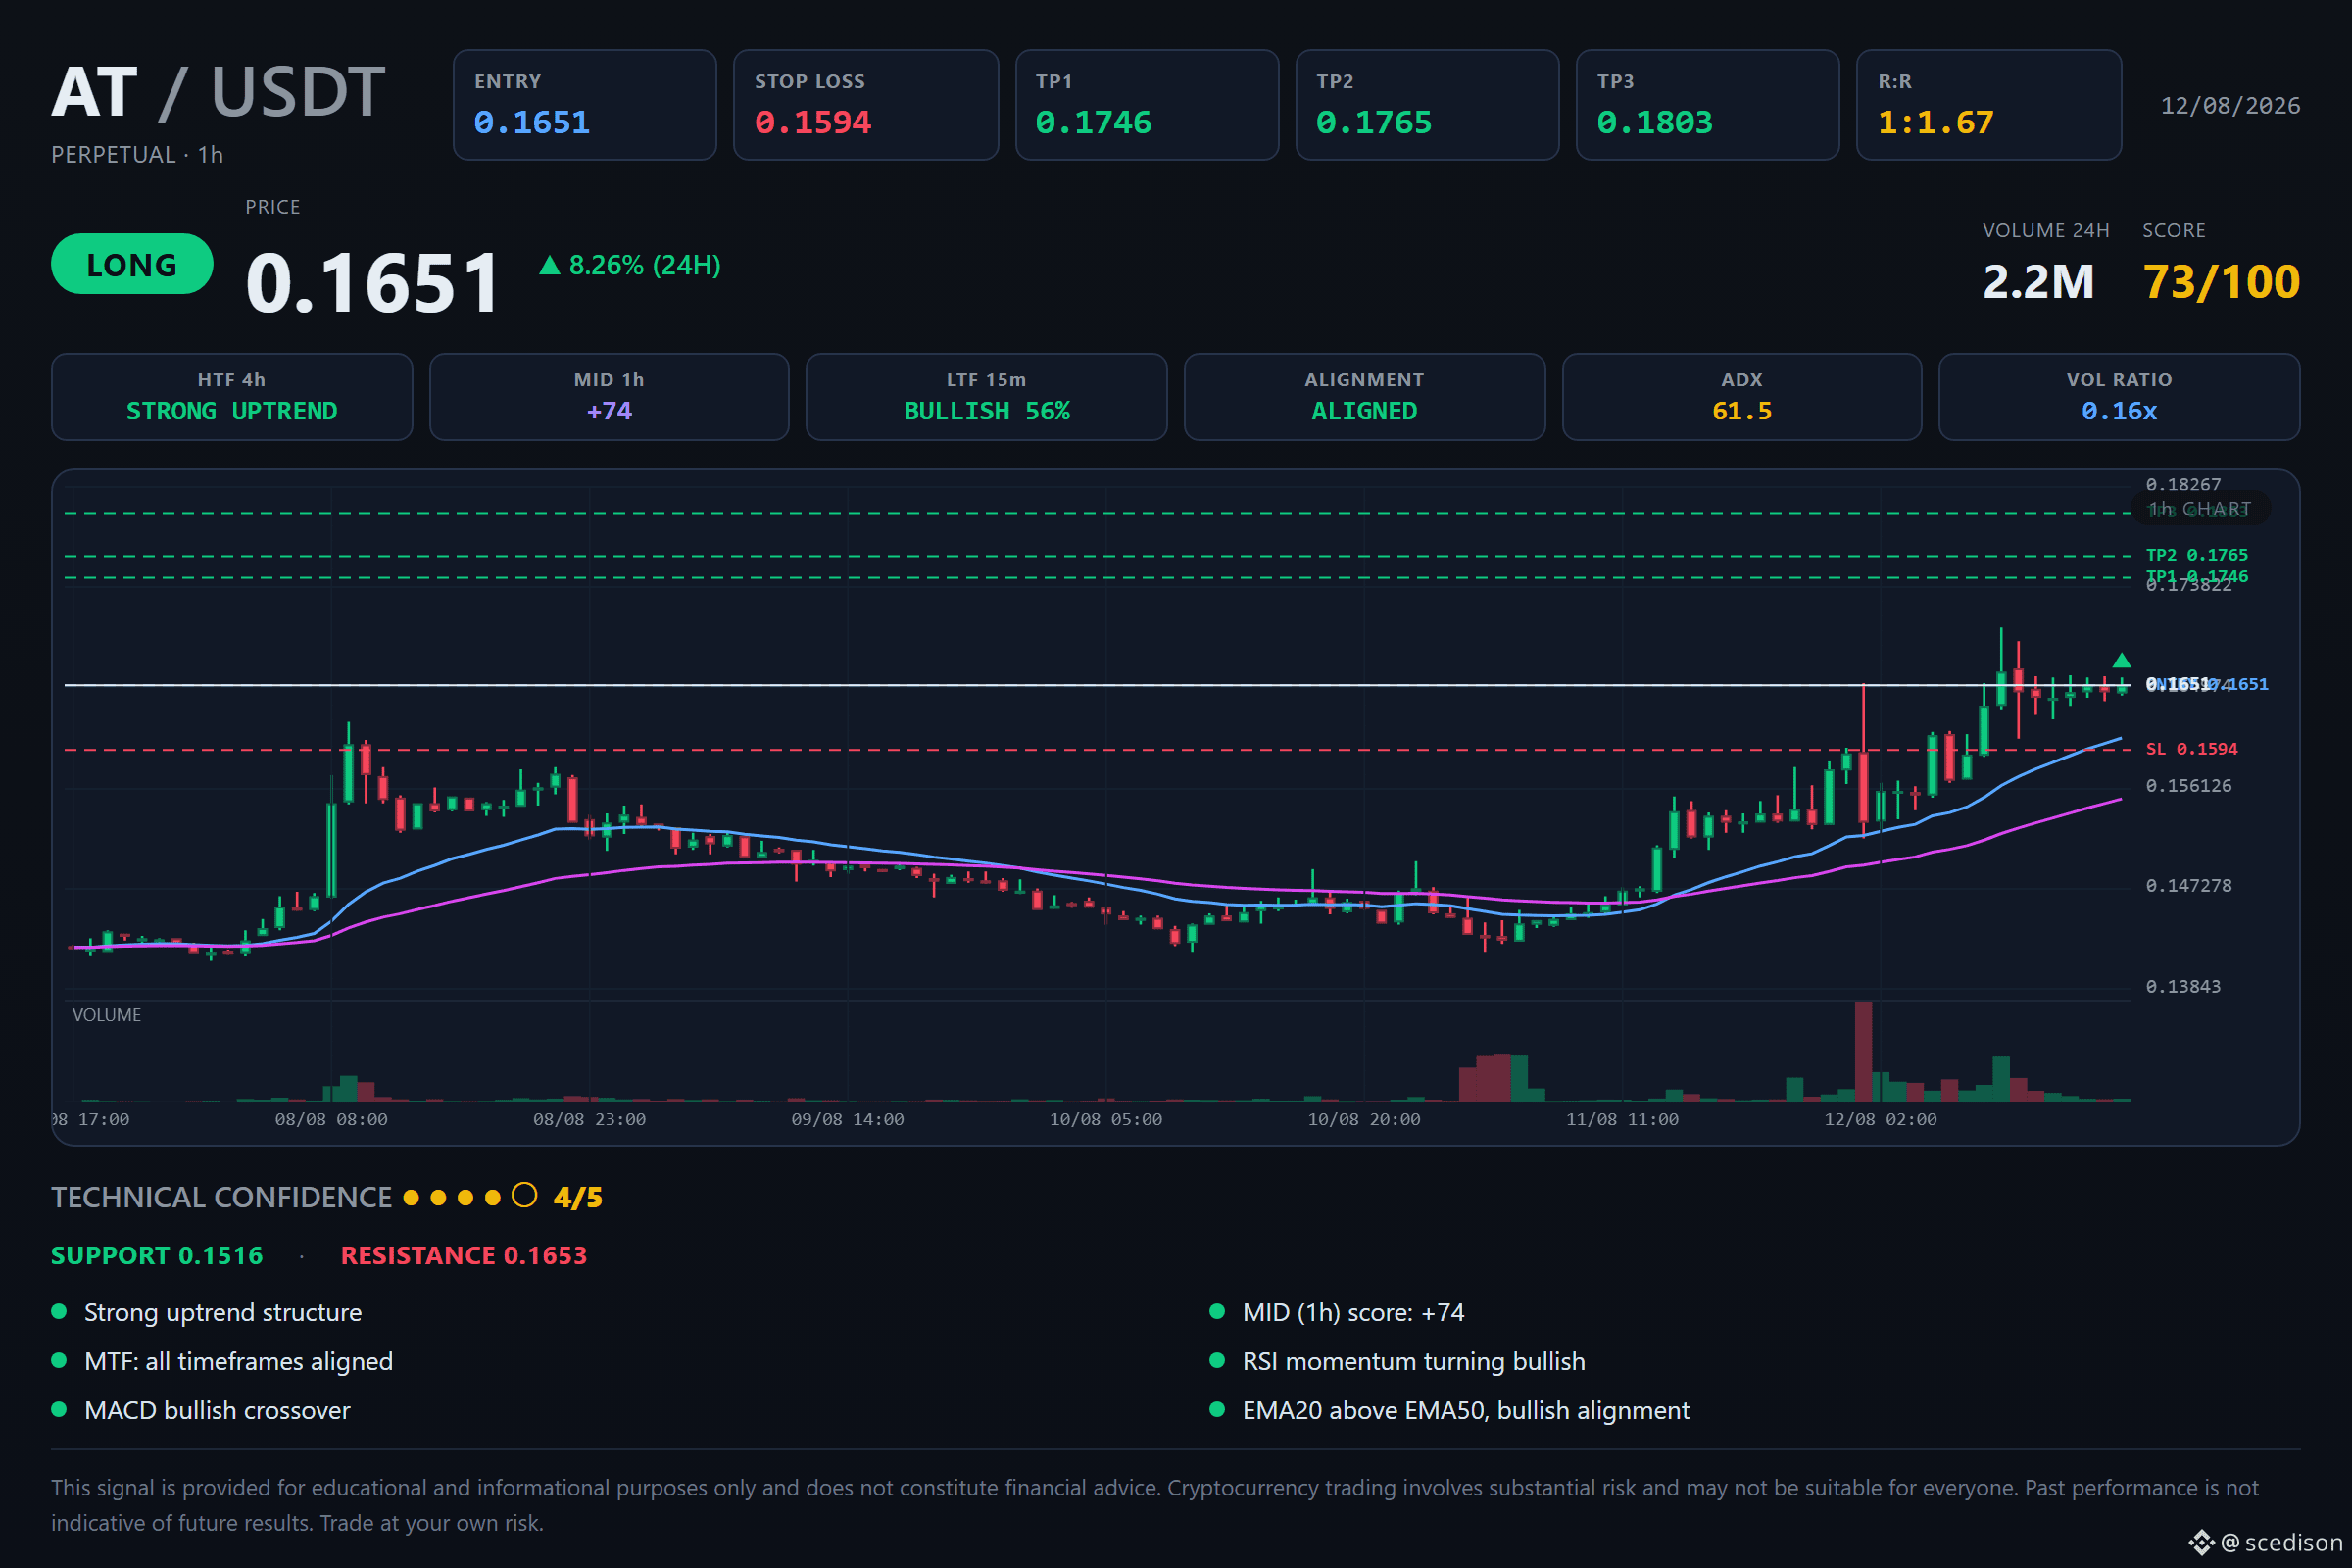Select the VOL RATIO 0.16x card

click(x=2119, y=397)
